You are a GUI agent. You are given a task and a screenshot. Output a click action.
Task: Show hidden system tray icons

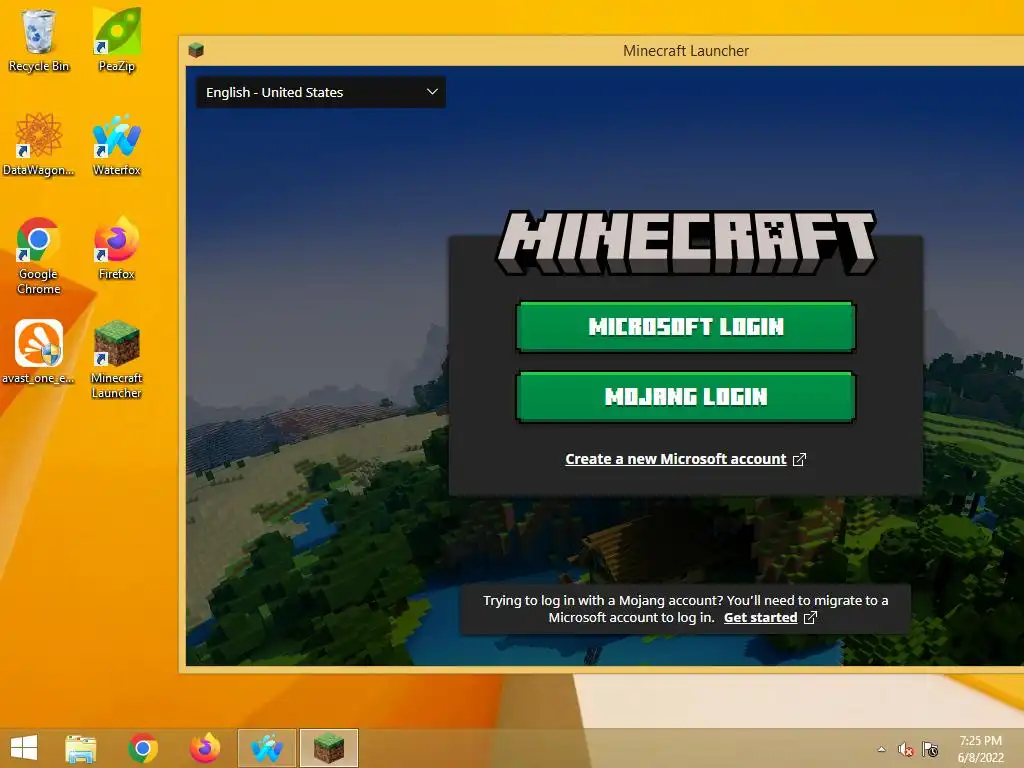[x=882, y=749]
